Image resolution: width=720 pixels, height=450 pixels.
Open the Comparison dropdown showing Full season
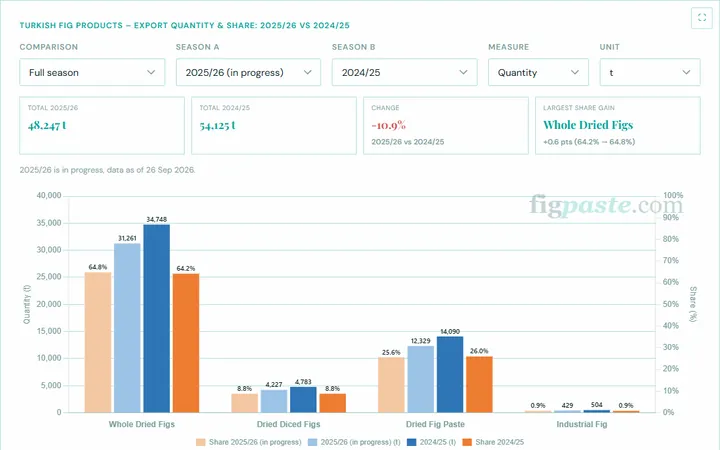click(92, 72)
